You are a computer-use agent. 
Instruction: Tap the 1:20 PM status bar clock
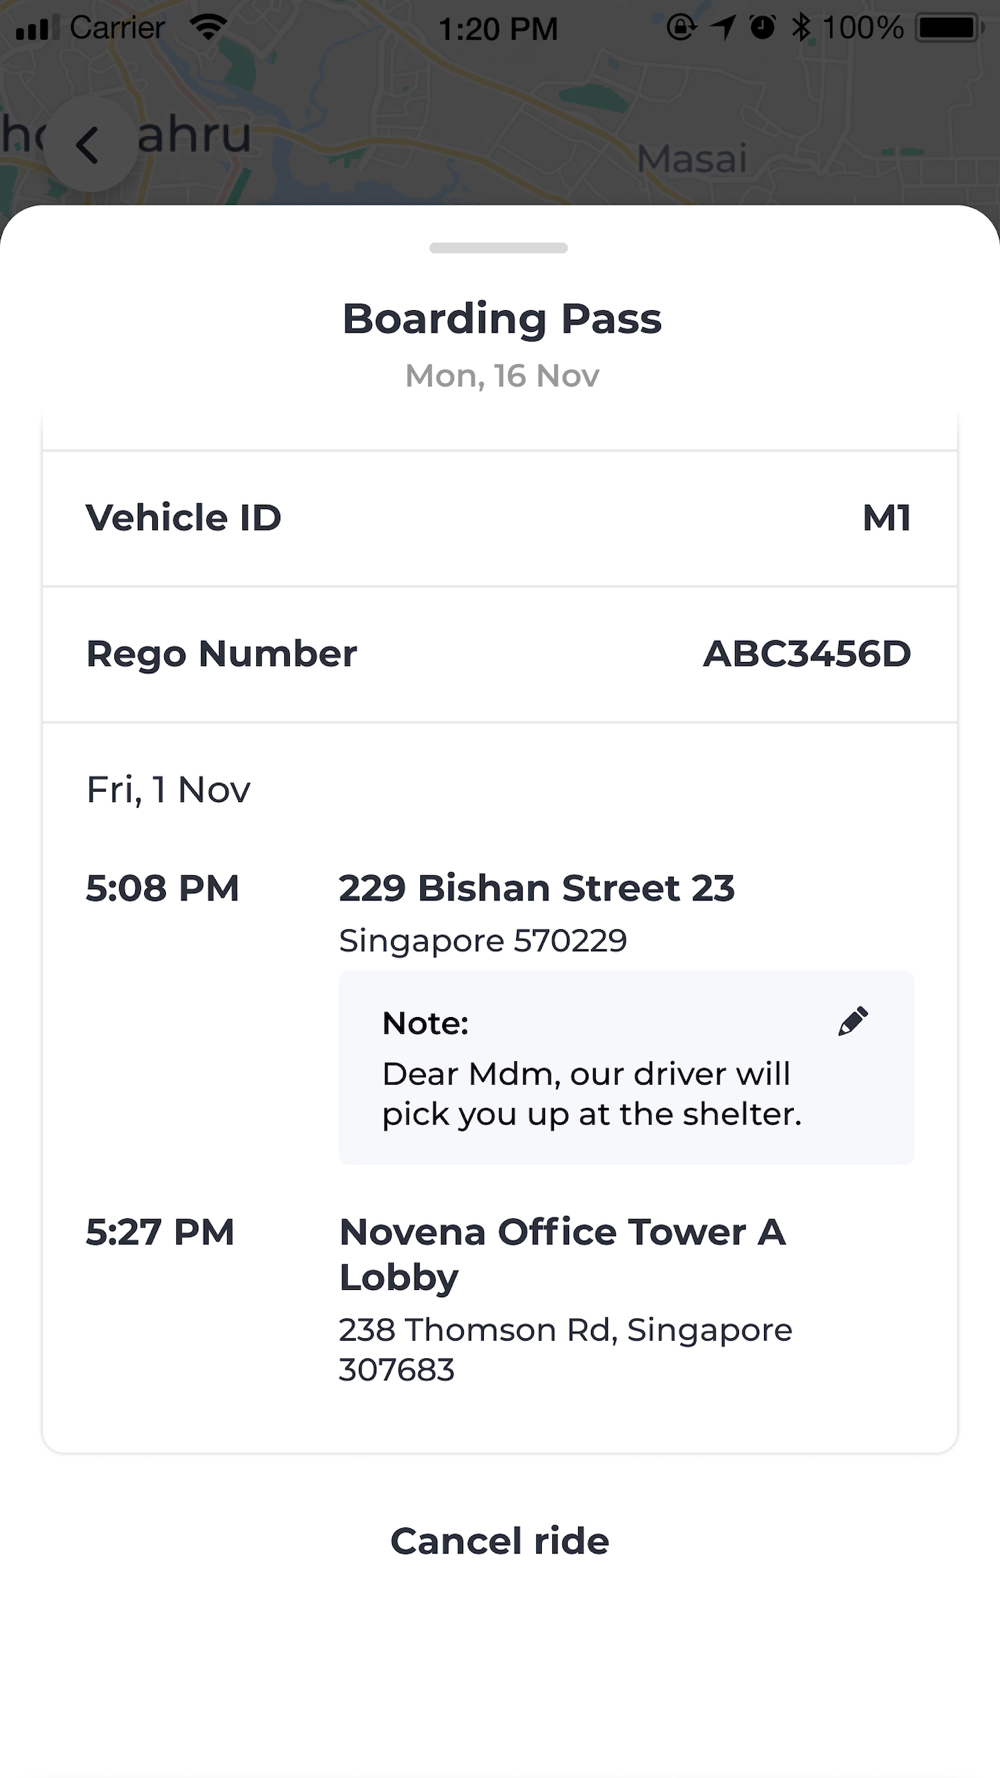pos(497,28)
